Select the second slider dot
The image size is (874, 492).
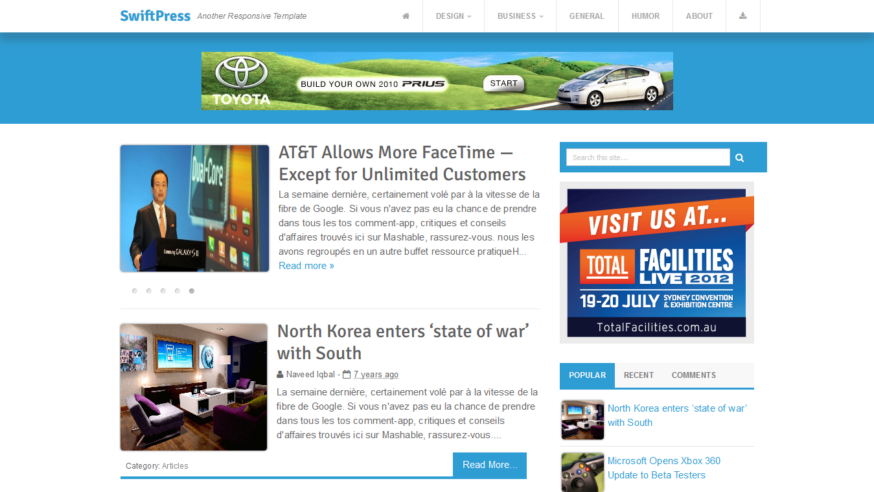pyautogui.click(x=149, y=291)
